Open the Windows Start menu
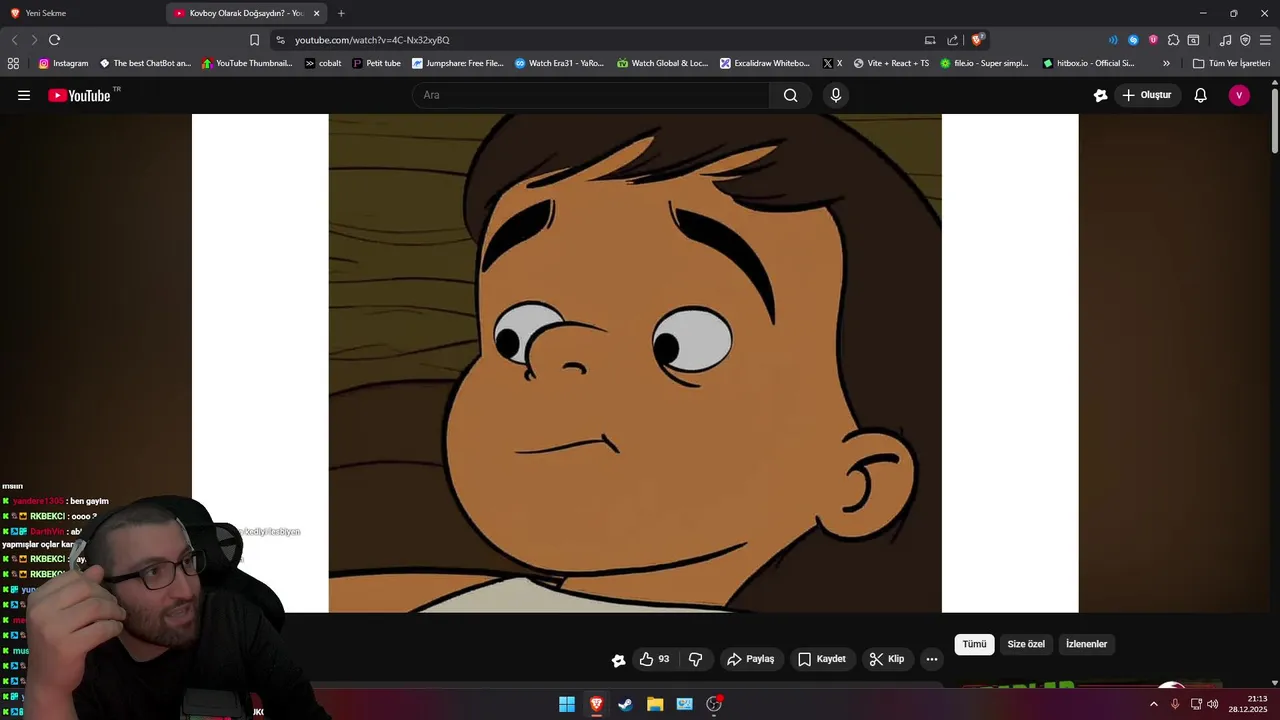Screen dimensions: 1280x720 pos(567,704)
